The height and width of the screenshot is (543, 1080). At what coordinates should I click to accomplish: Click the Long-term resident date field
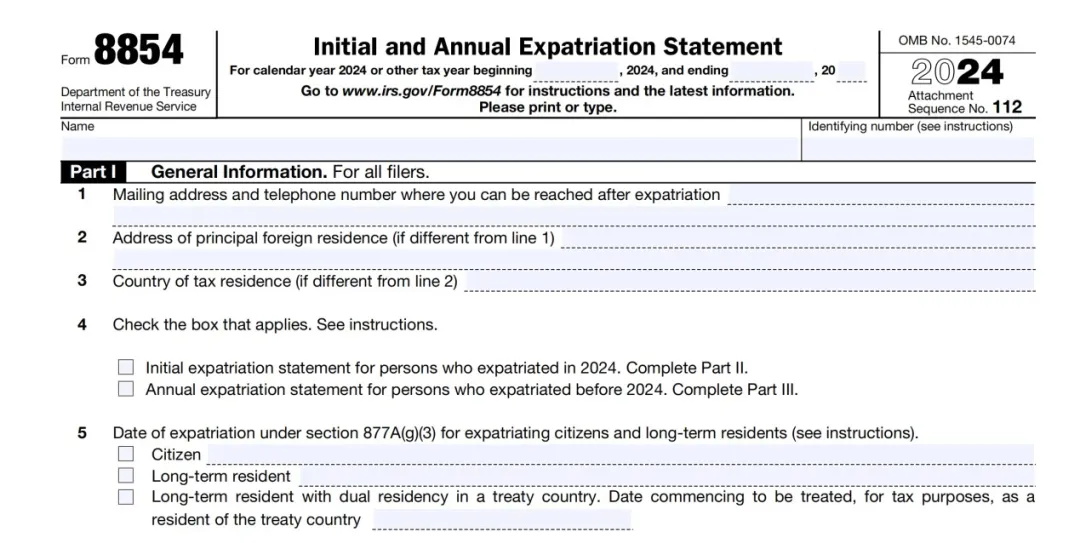tap(665, 476)
